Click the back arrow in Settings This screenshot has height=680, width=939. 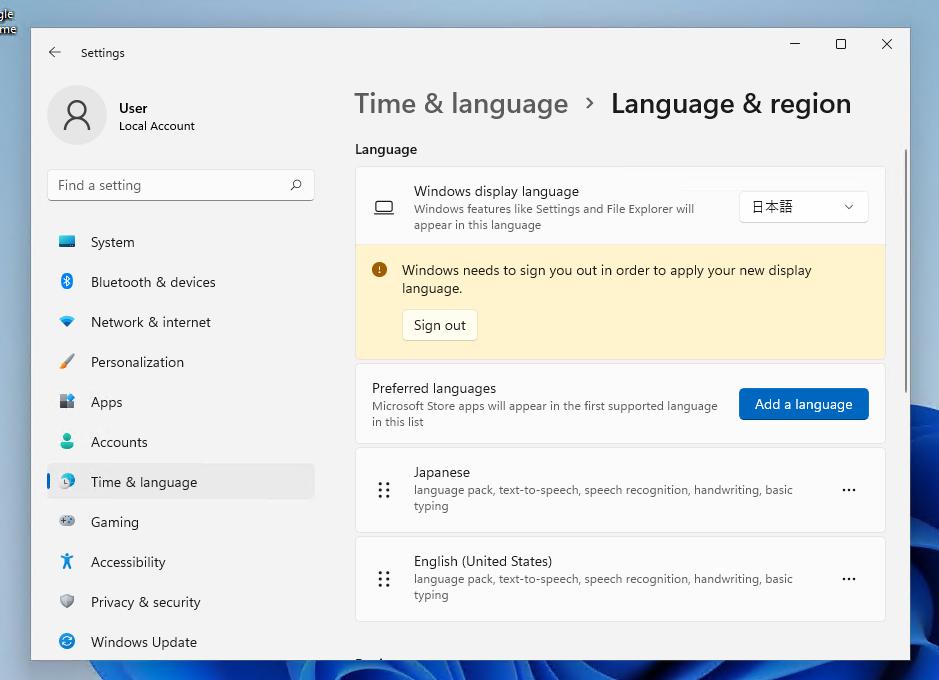point(55,53)
